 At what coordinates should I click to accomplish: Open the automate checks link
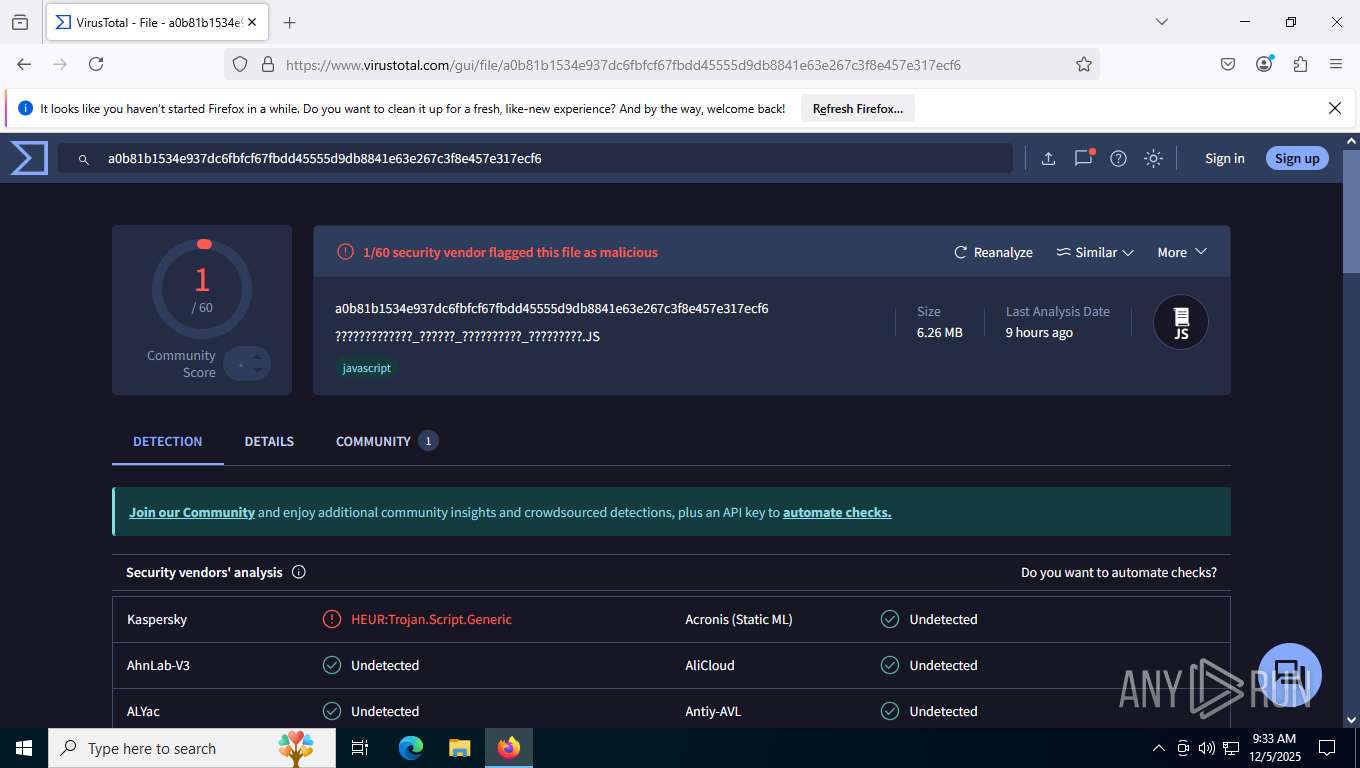[x=837, y=512]
